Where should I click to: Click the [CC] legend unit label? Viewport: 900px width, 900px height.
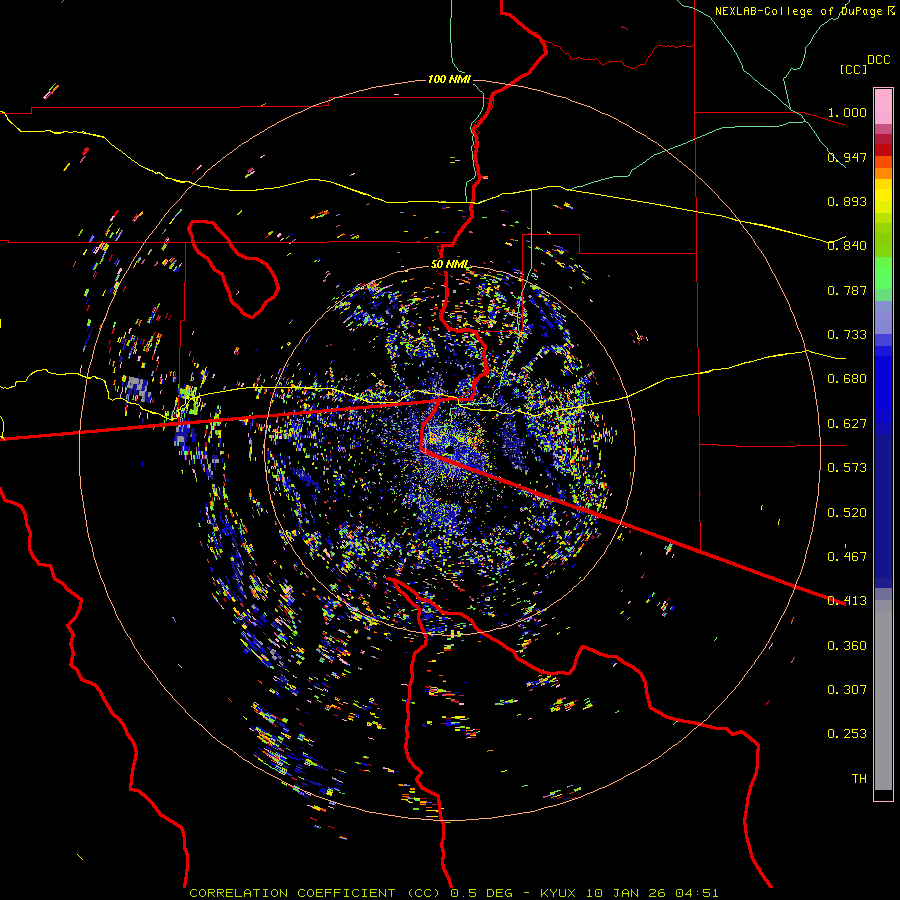[x=854, y=69]
